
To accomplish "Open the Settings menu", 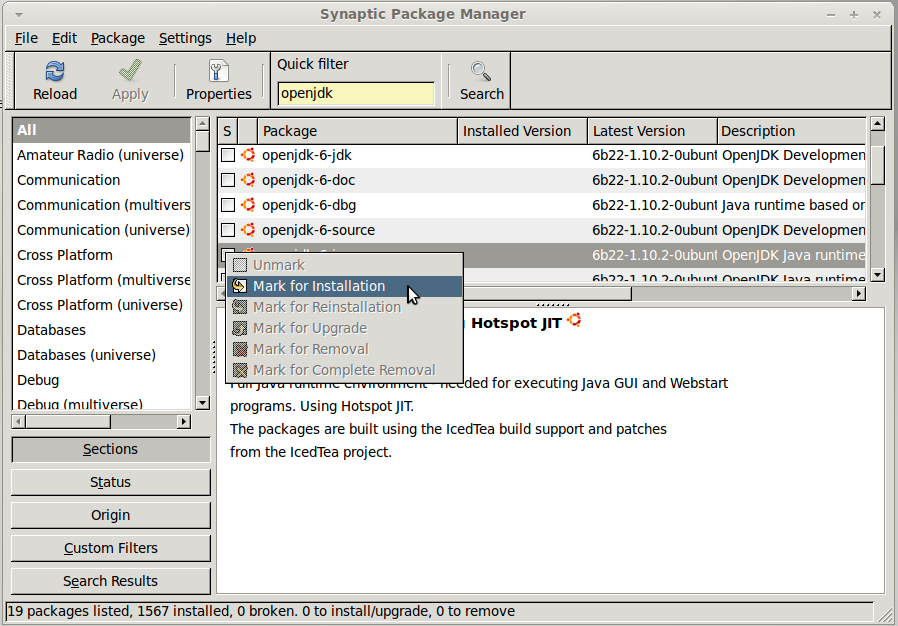I will (x=185, y=38).
